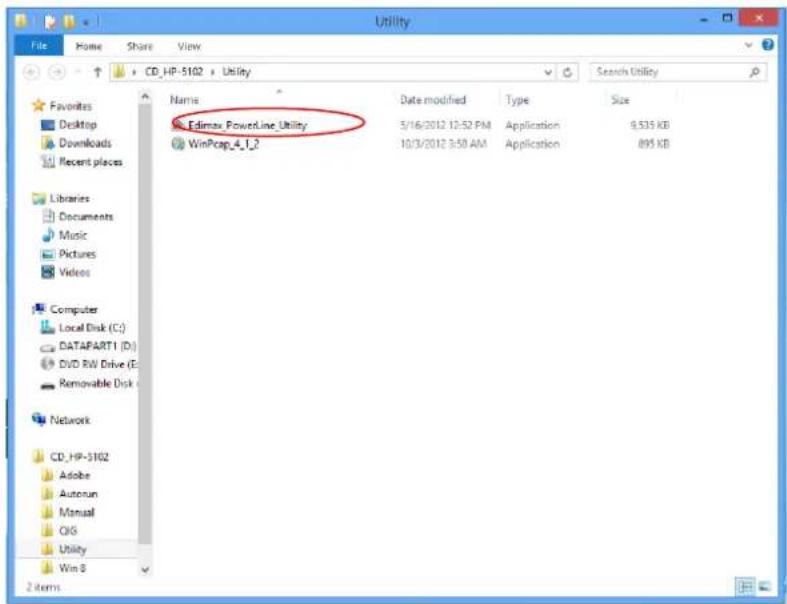
Task: Sort files by Date modified column
Action: click(433, 100)
